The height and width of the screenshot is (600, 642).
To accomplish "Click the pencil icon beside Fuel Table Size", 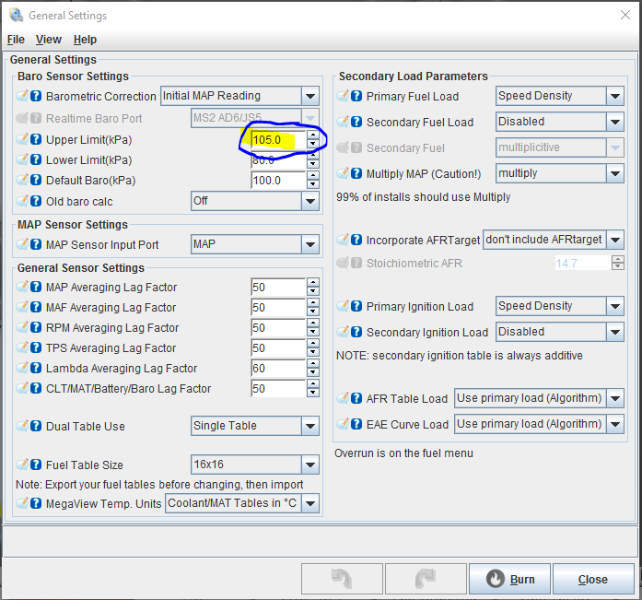I will tap(22, 464).
